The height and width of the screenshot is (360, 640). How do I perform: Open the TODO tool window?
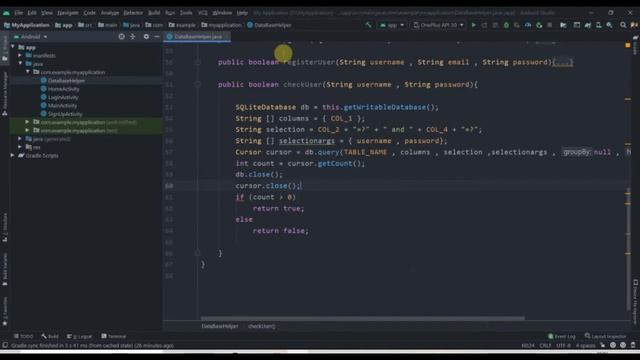click(24, 336)
